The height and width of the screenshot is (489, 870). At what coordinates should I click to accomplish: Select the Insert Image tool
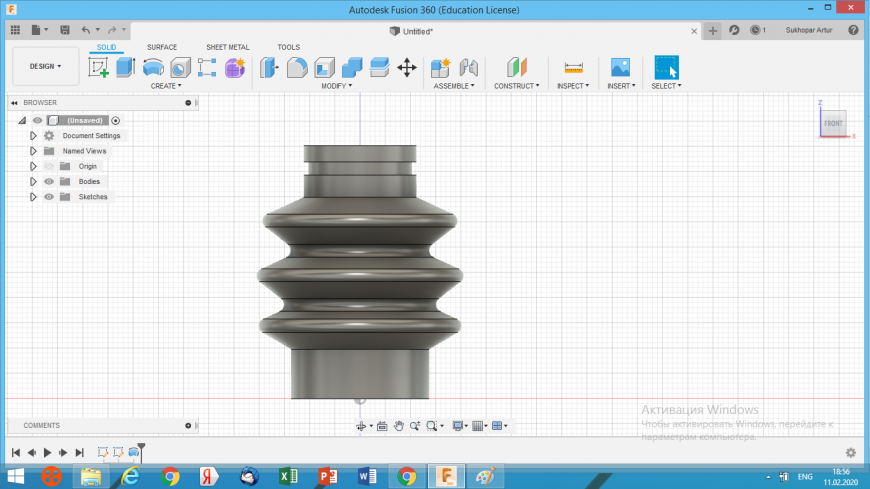[620, 68]
